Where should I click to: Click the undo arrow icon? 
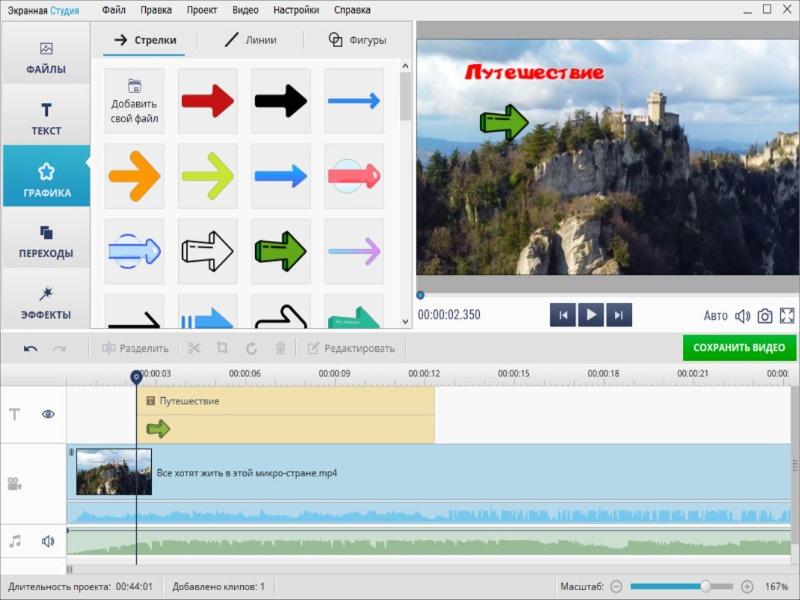coord(31,348)
